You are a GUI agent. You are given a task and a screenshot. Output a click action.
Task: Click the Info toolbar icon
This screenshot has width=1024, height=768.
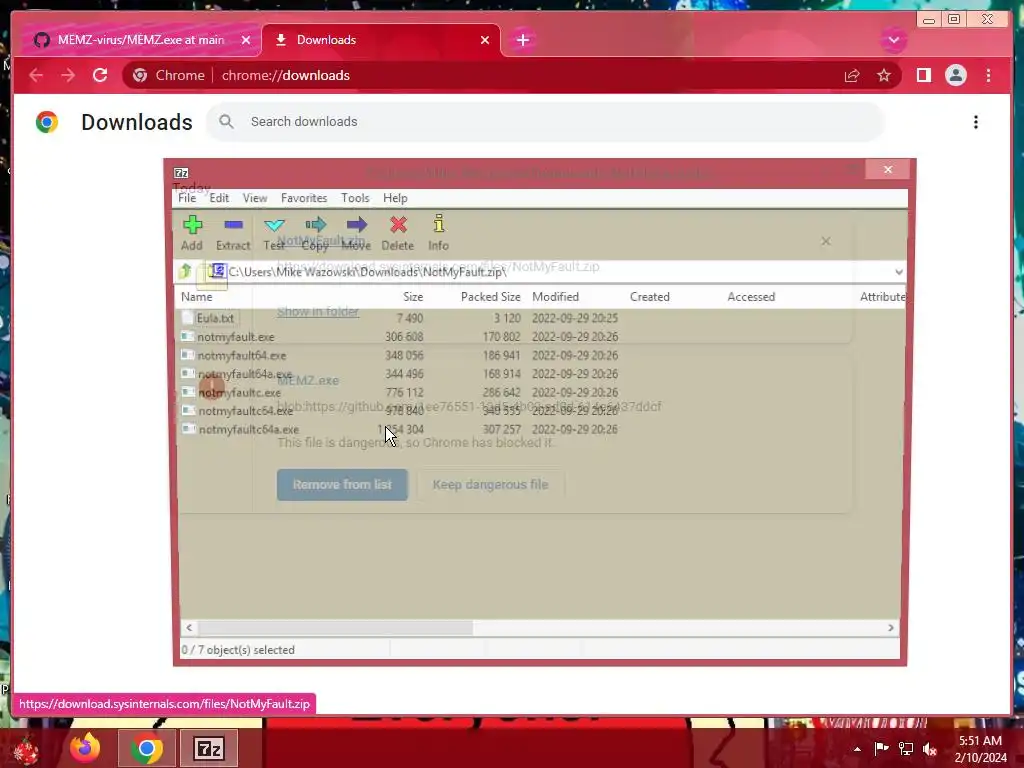pos(438,233)
